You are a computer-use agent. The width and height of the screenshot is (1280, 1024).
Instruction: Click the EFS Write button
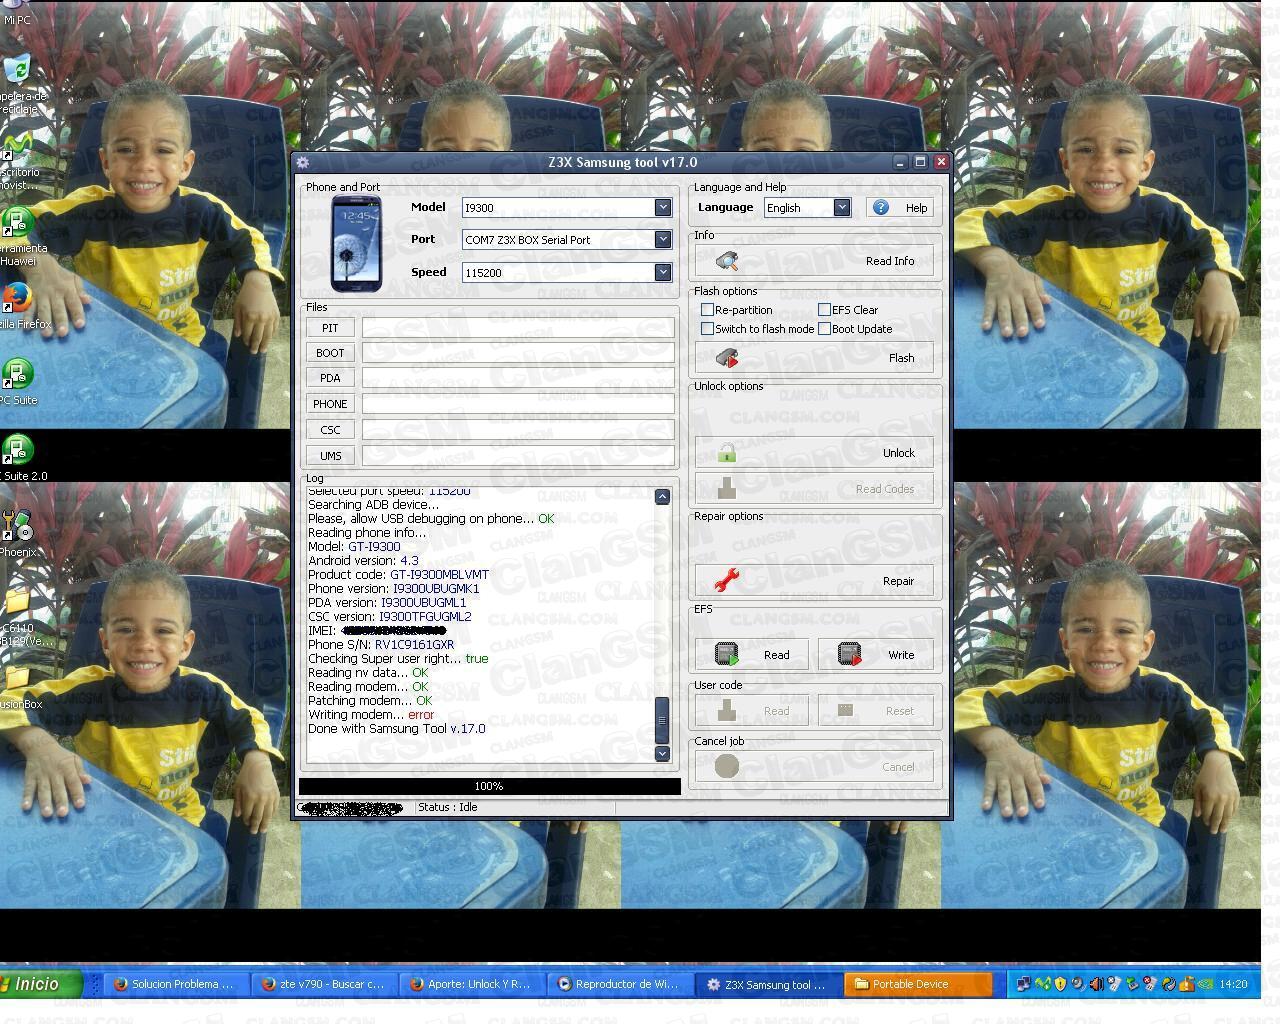pos(876,655)
